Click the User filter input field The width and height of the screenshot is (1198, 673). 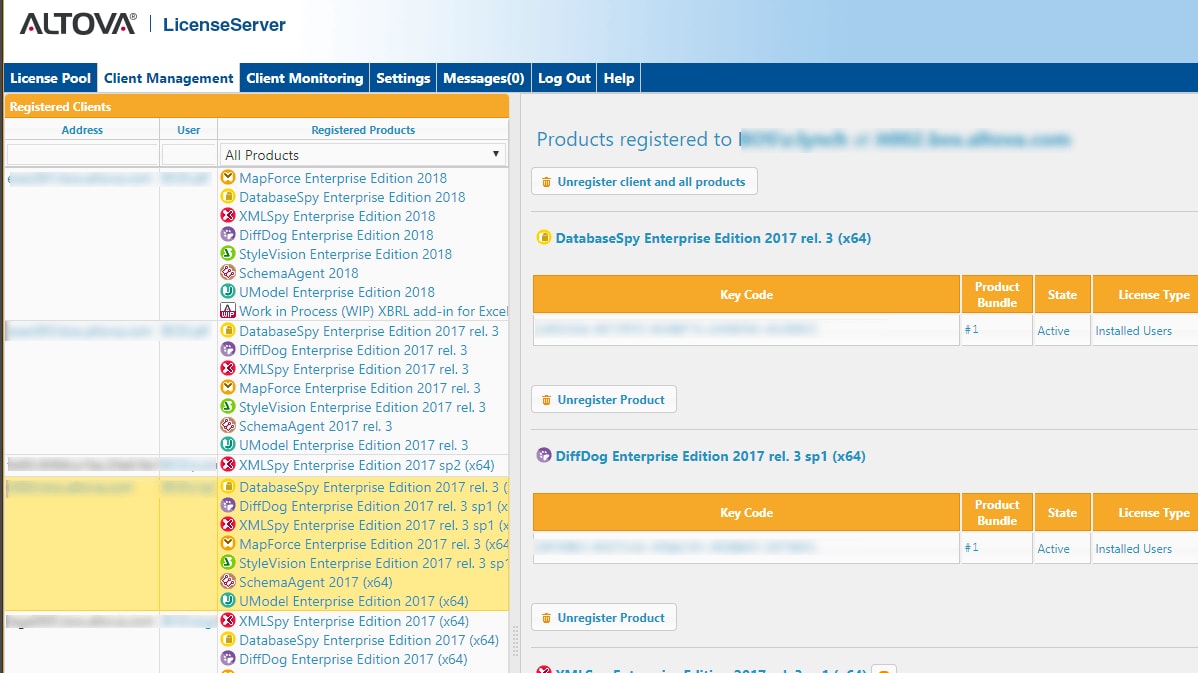[x=189, y=155]
